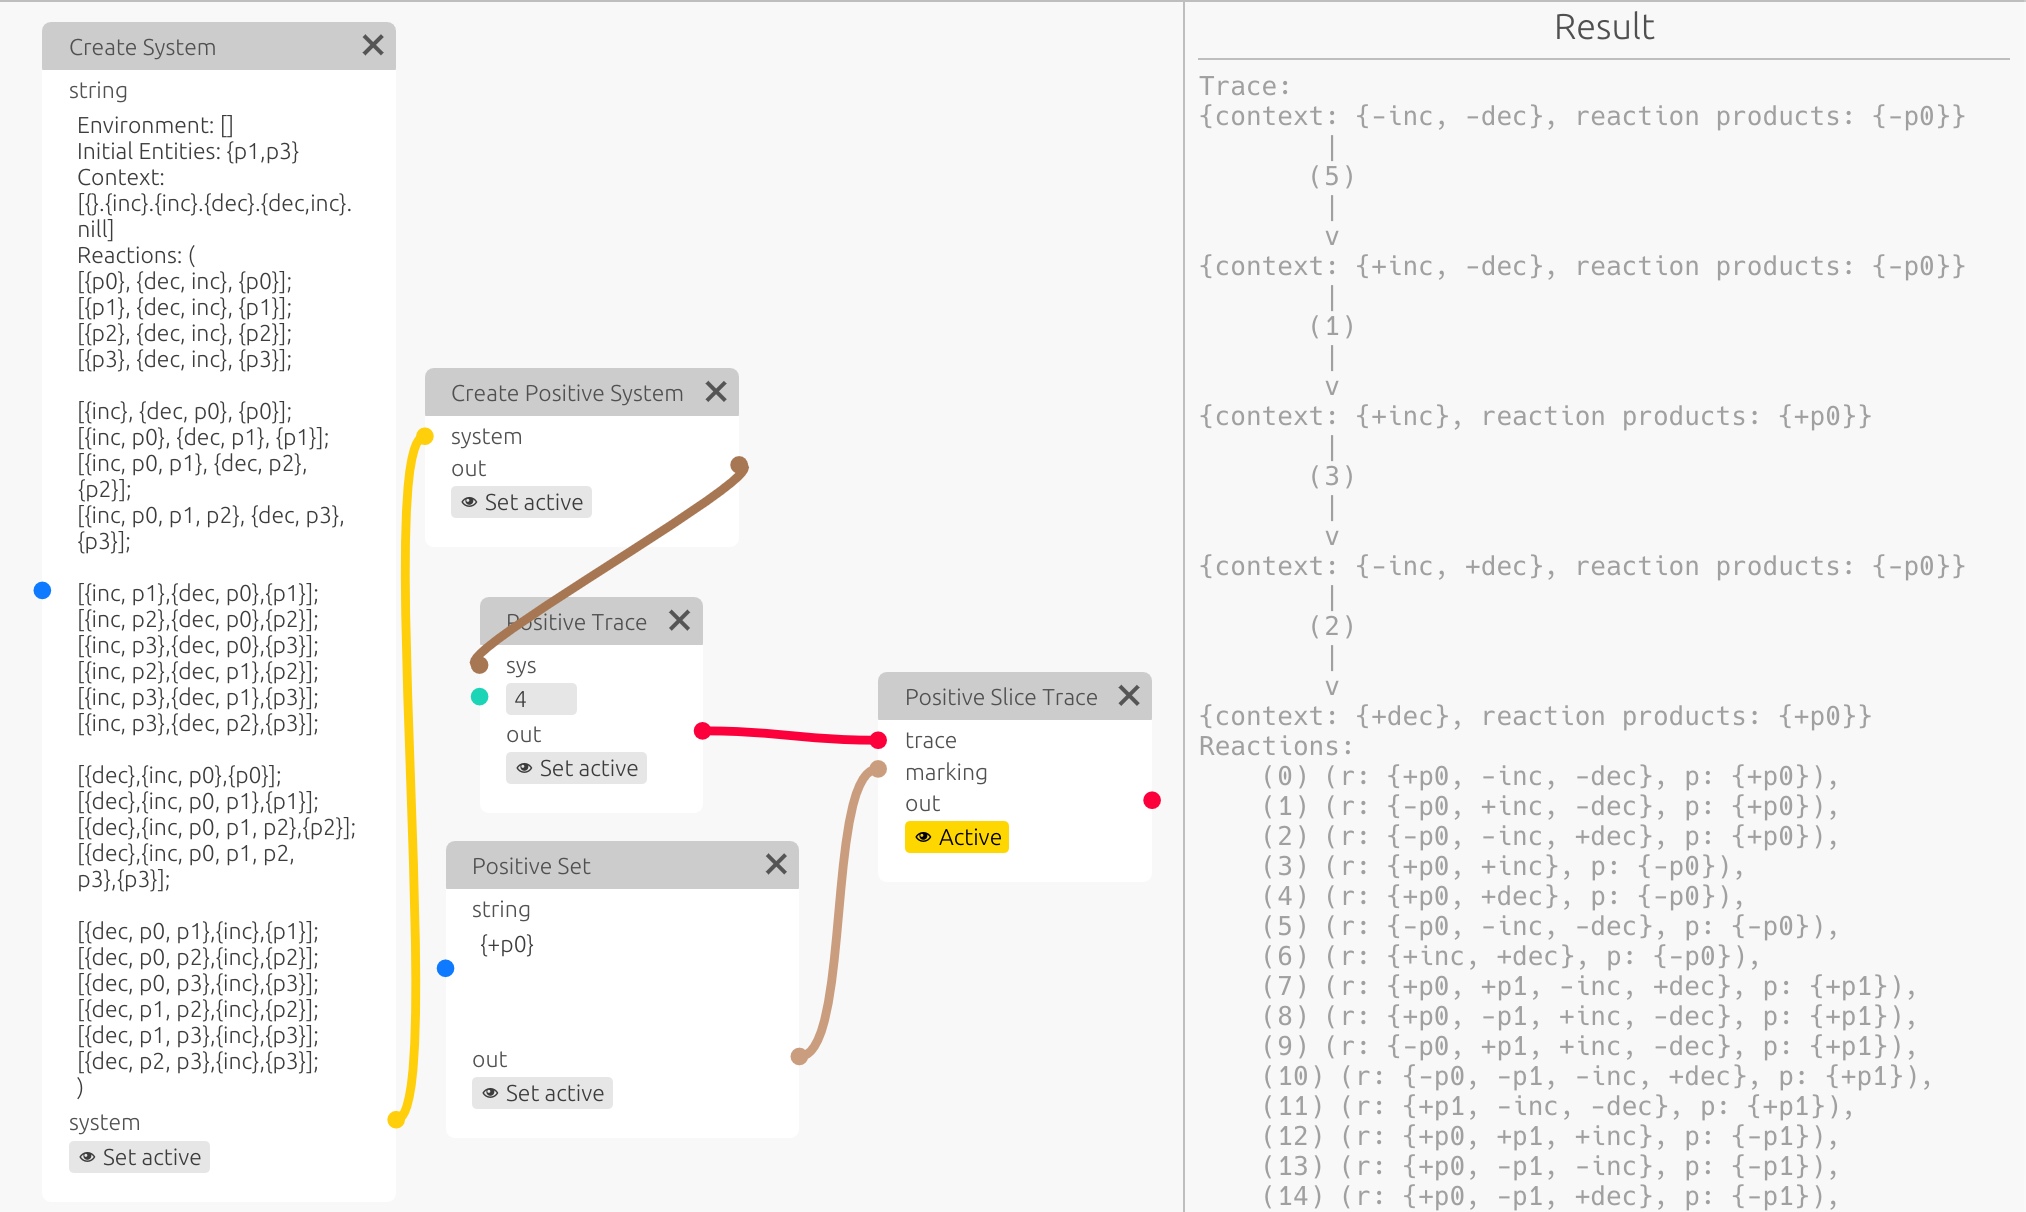Close the Positive Trace node
2026x1212 pixels.
[x=680, y=620]
